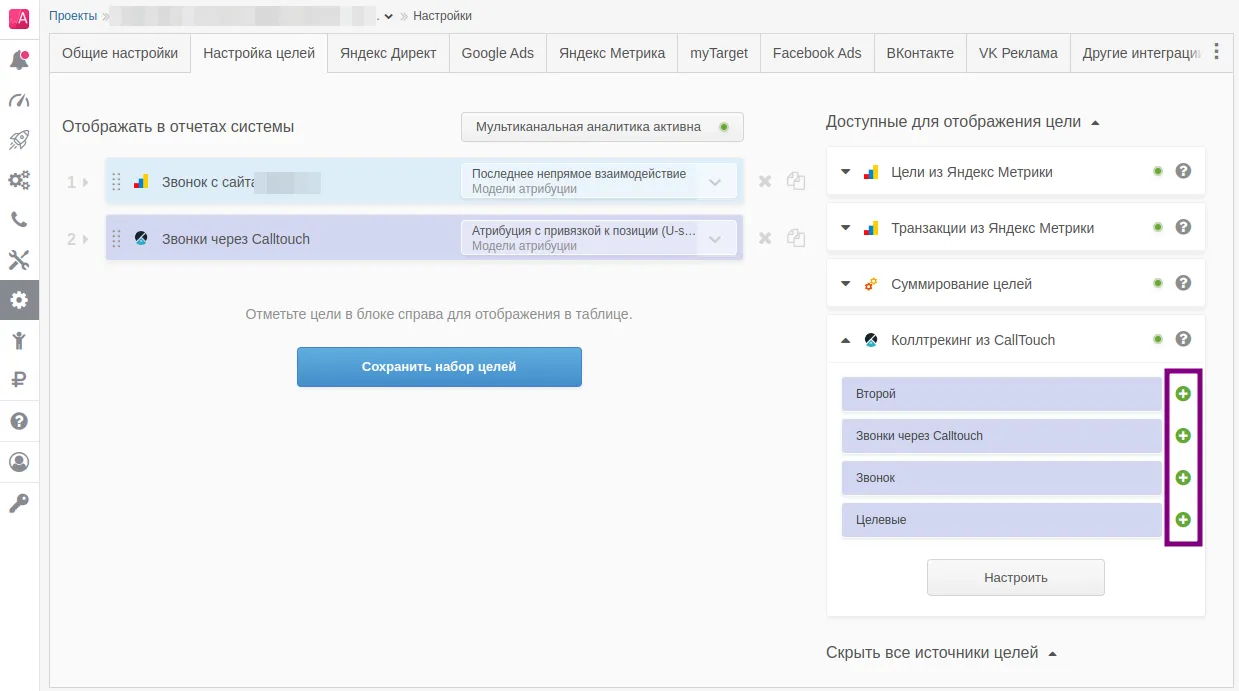
Task: Open the person figure sidebar icon
Action: tap(19, 340)
